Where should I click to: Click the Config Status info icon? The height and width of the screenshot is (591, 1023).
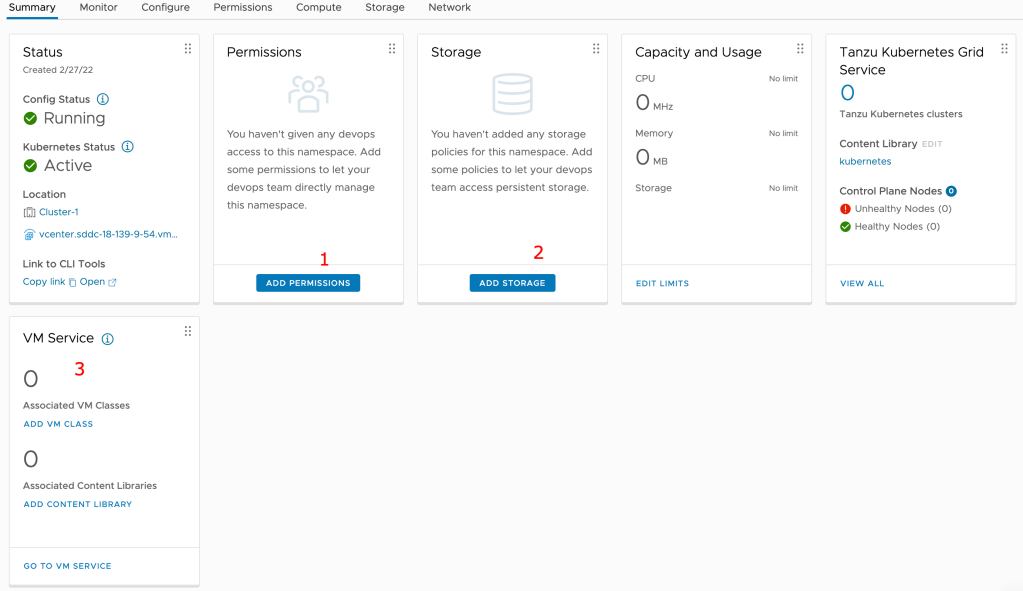click(x=103, y=100)
